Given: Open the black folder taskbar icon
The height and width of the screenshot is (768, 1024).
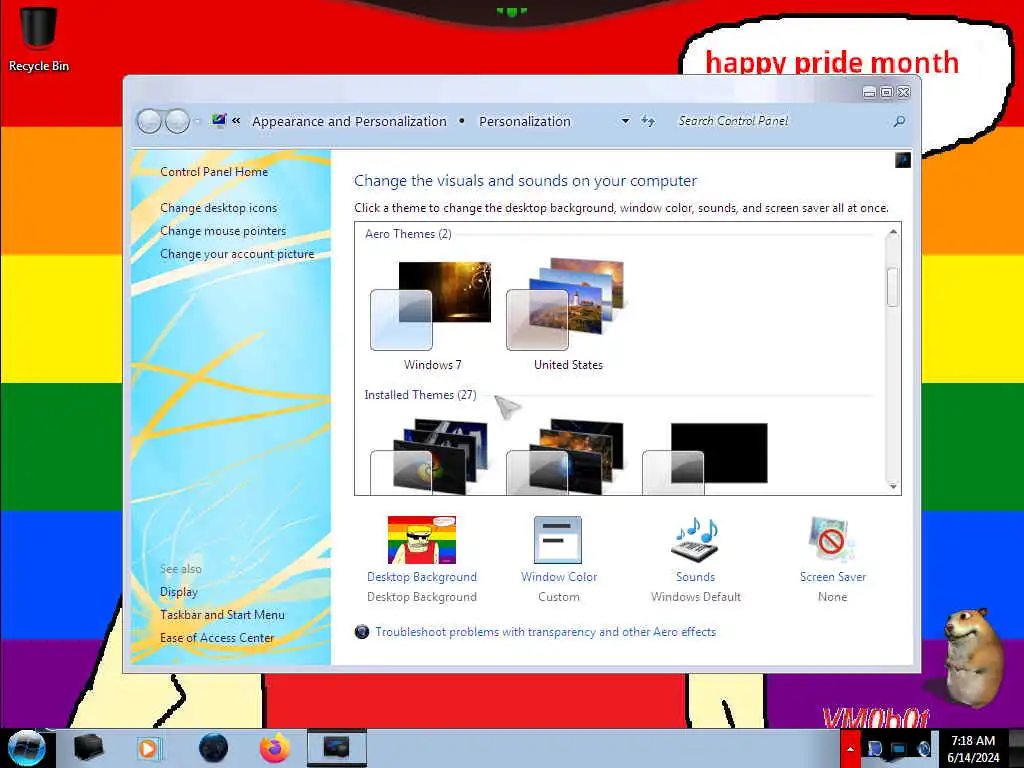Looking at the screenshot, I should (89, 748).
